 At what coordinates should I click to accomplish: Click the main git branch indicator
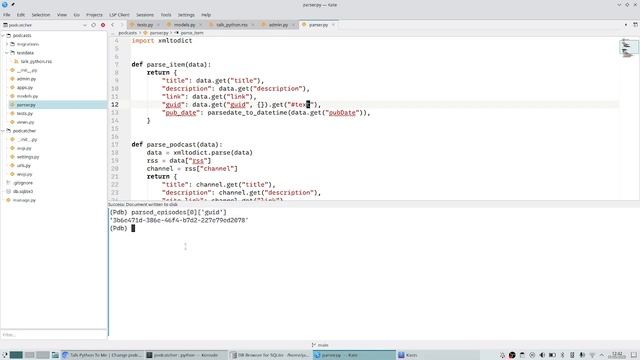pos(320,345)
